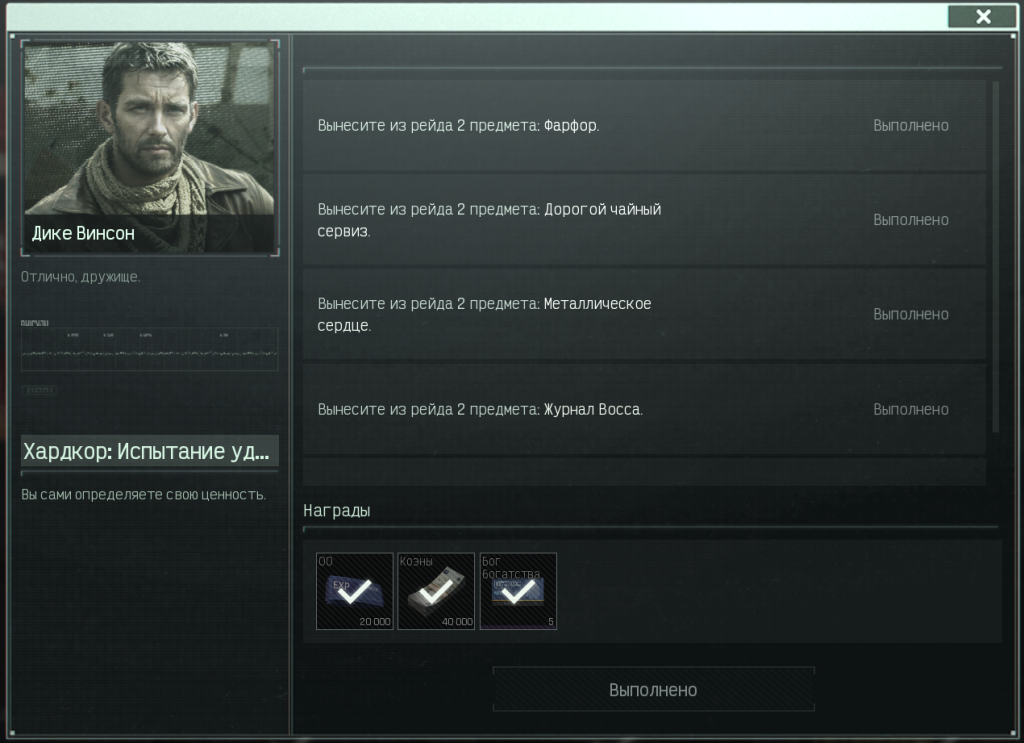Select the Металлическое сердце objective row
The width and height of the screenshot is (1024, 743).
pyautogui.click(x=645, y=314)
